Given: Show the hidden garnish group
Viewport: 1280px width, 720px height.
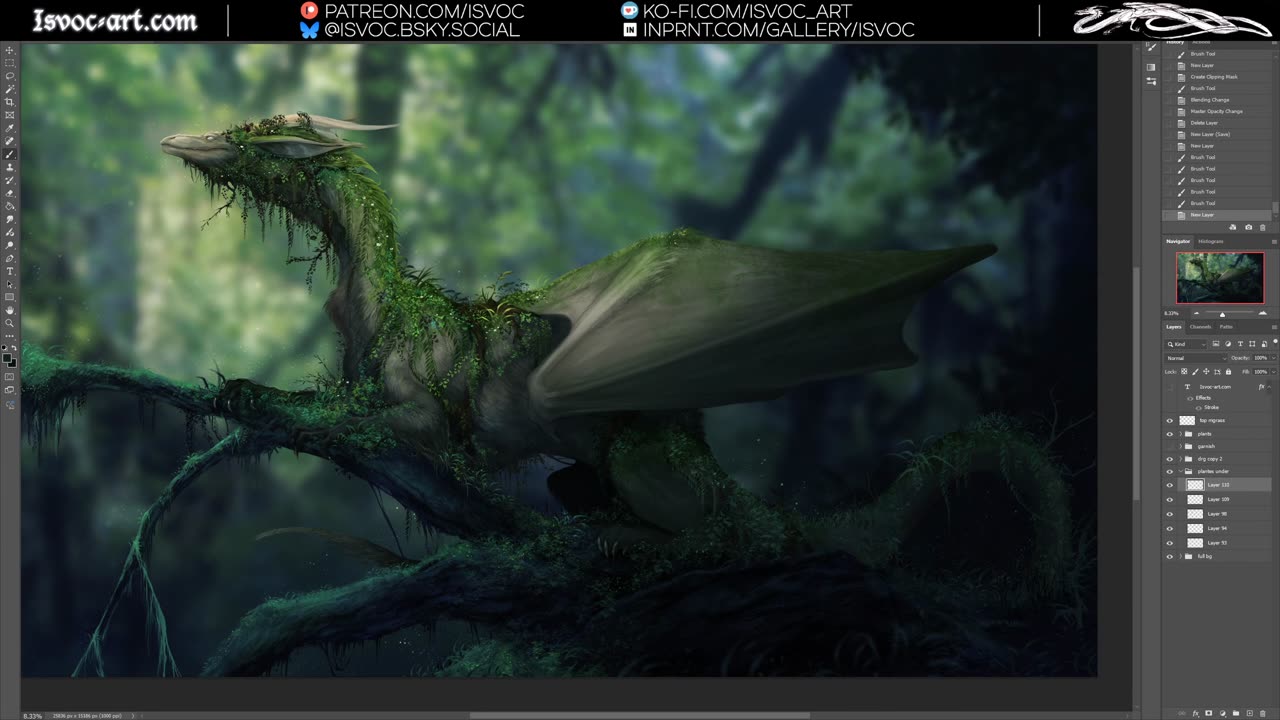Looking at the screenshot, I should click(1169, 446).
